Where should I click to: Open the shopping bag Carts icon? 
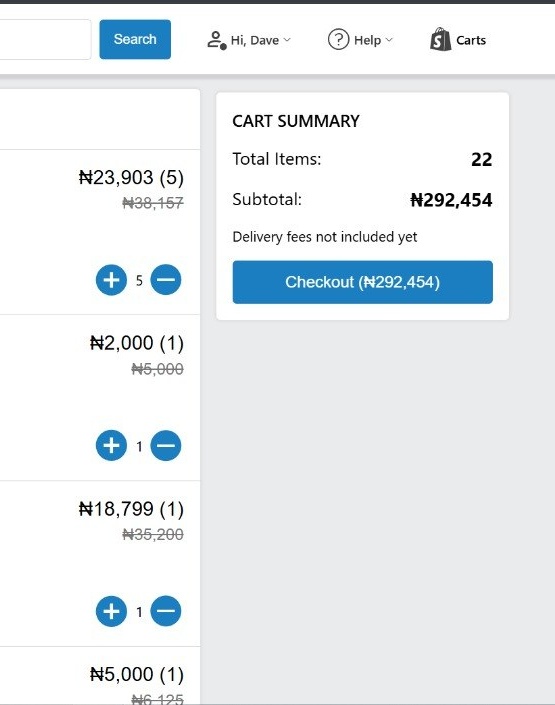[x=440, y=40]
